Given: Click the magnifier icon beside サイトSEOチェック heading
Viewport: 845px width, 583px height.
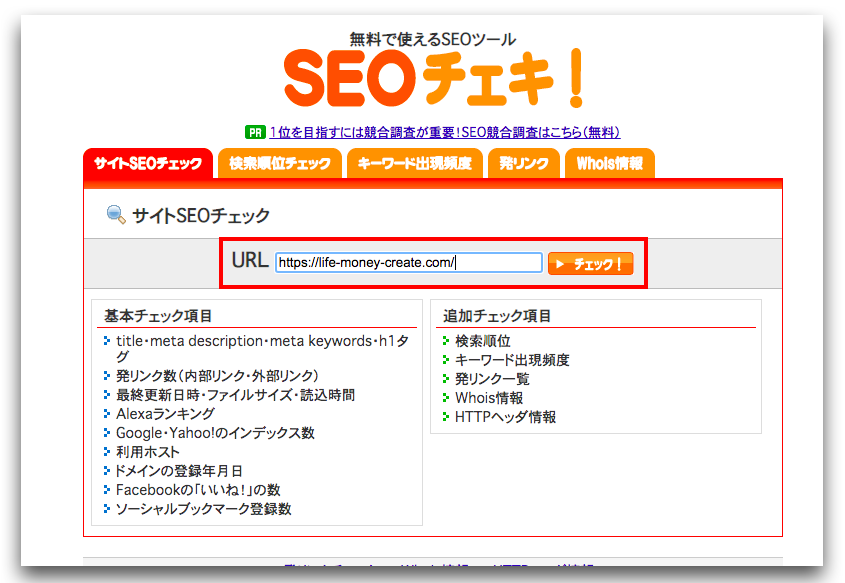Looking at the screenshot, I should (x=116, y=214).
